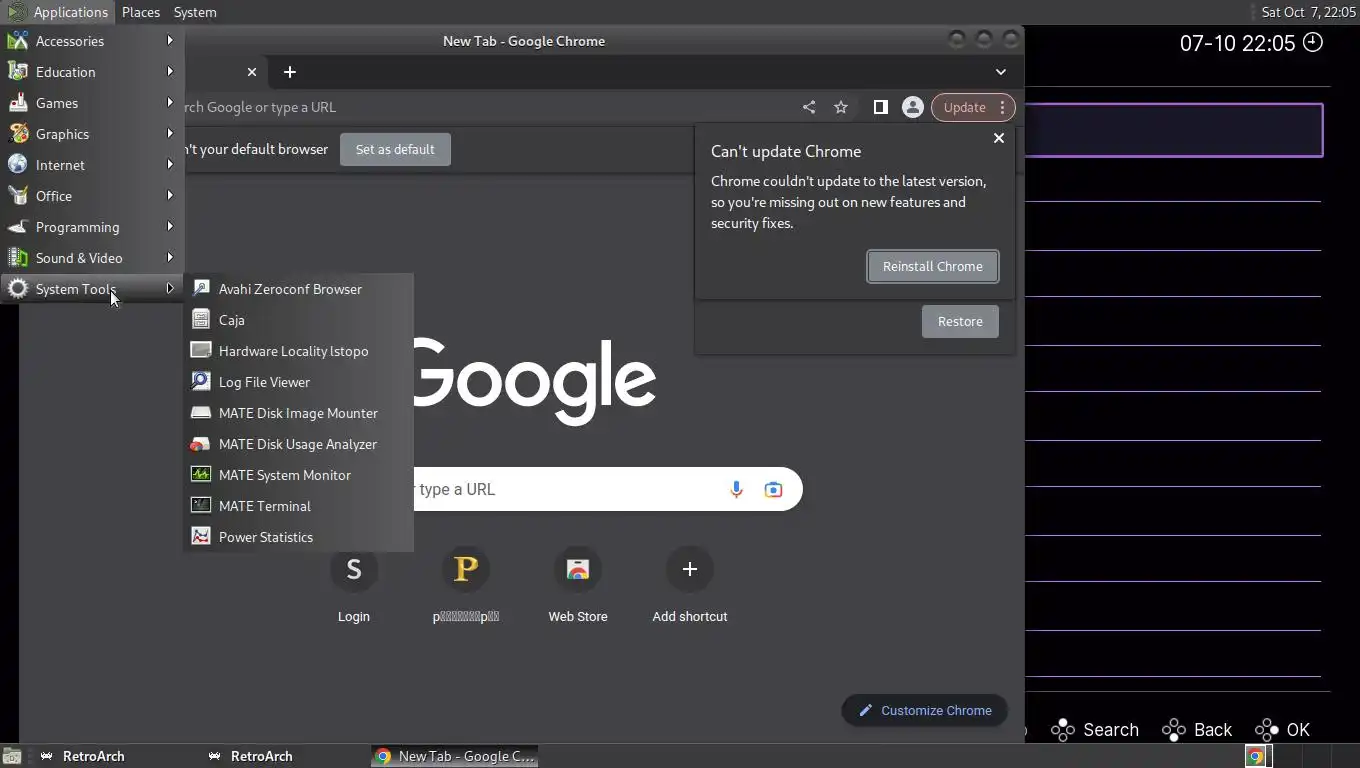Launch Log File Viewer
Viewport: 1360px width, 768px height.
298,382
